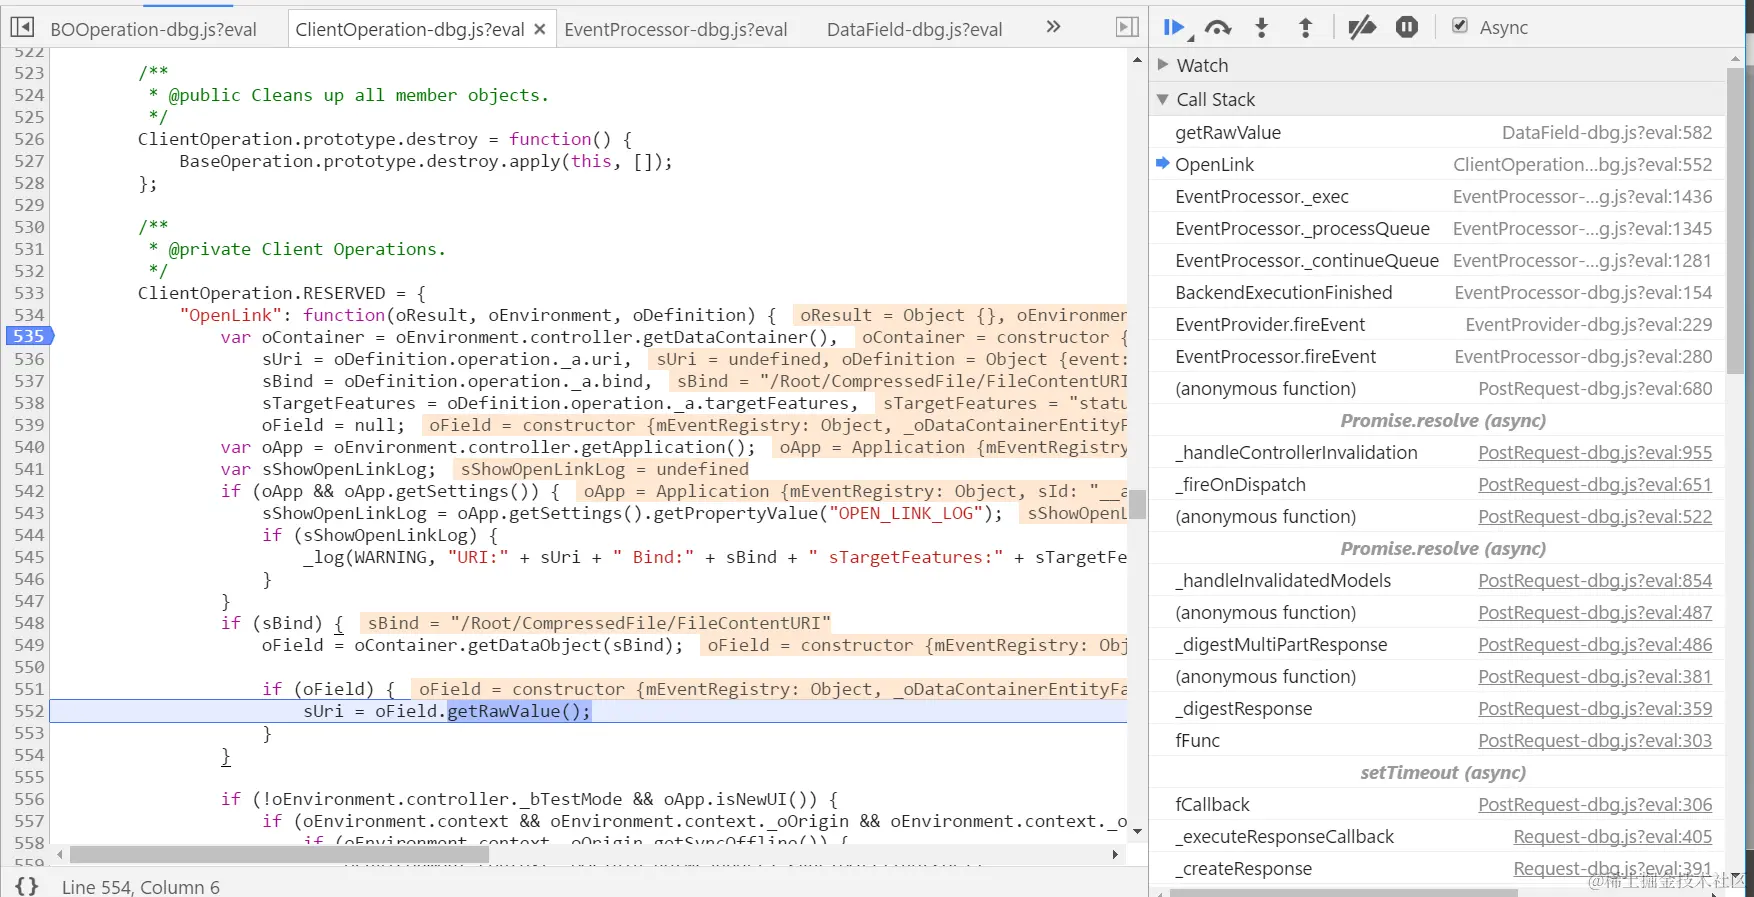Select _handleControllerInvalidation stack frame
Image resolution: width=1754 pixels, height=897 pixels.
pyautogui.click(x=1438, y=453)
